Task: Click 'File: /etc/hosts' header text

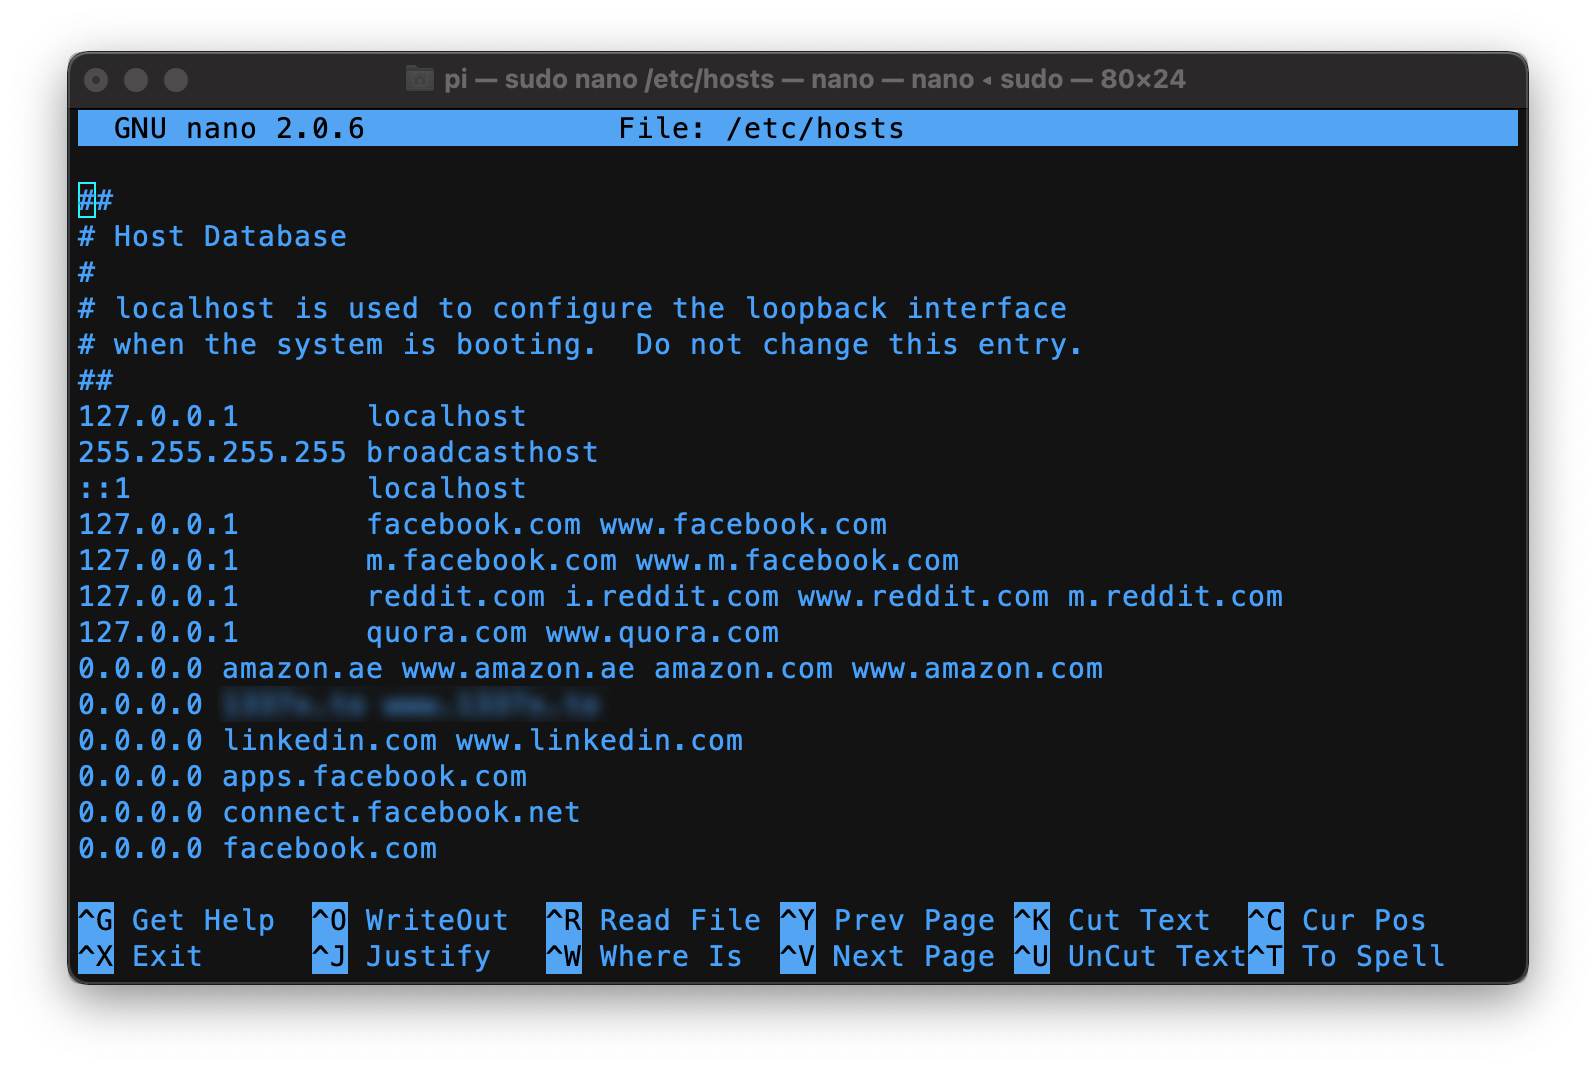Action: 761,128
